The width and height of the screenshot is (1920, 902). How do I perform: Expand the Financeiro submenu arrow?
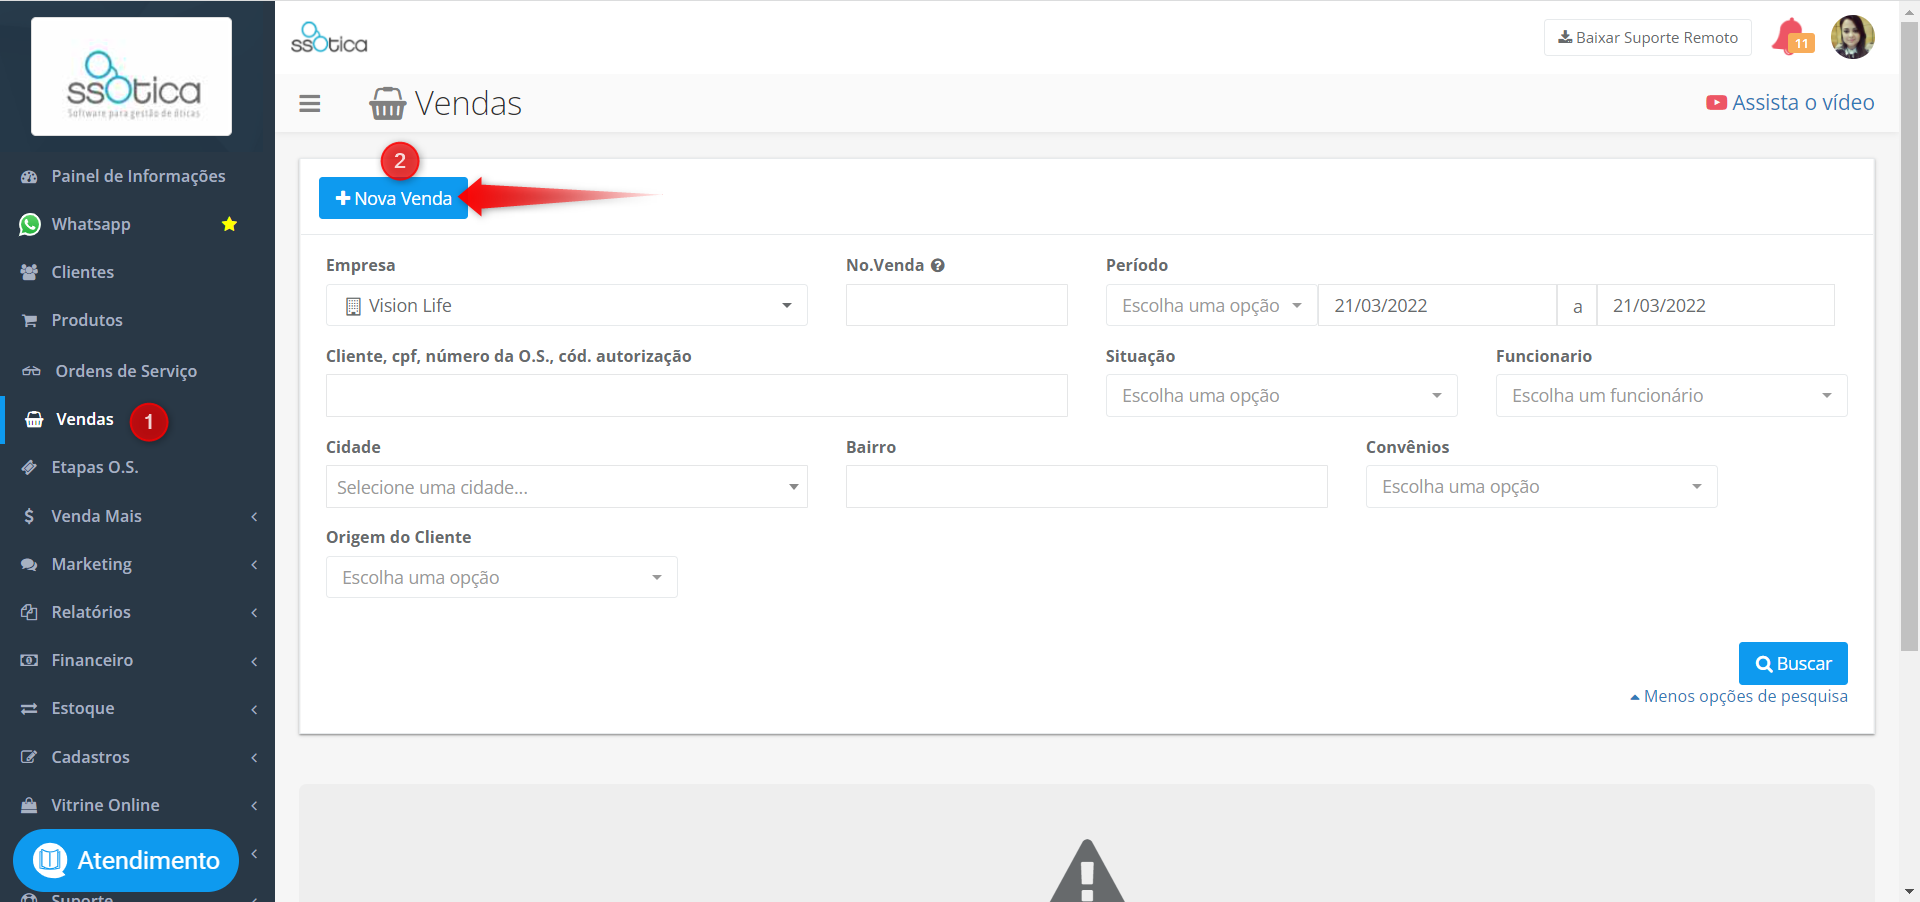pos(255,661)
